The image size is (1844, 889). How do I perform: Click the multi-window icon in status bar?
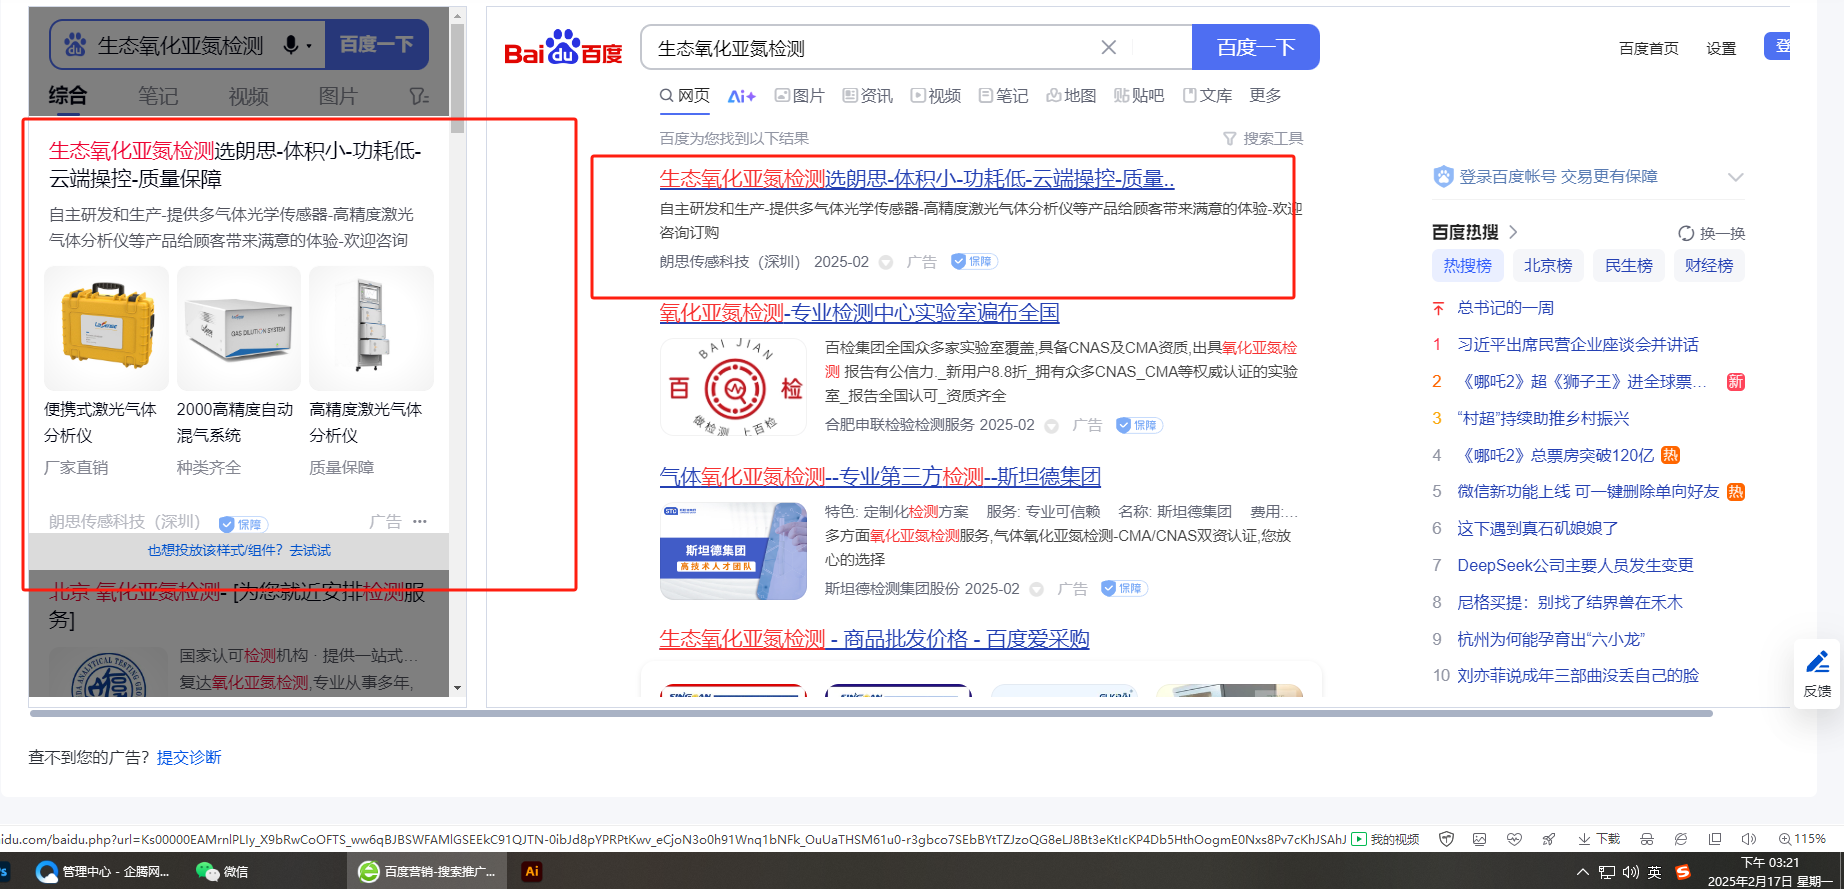coord(1715,839)
